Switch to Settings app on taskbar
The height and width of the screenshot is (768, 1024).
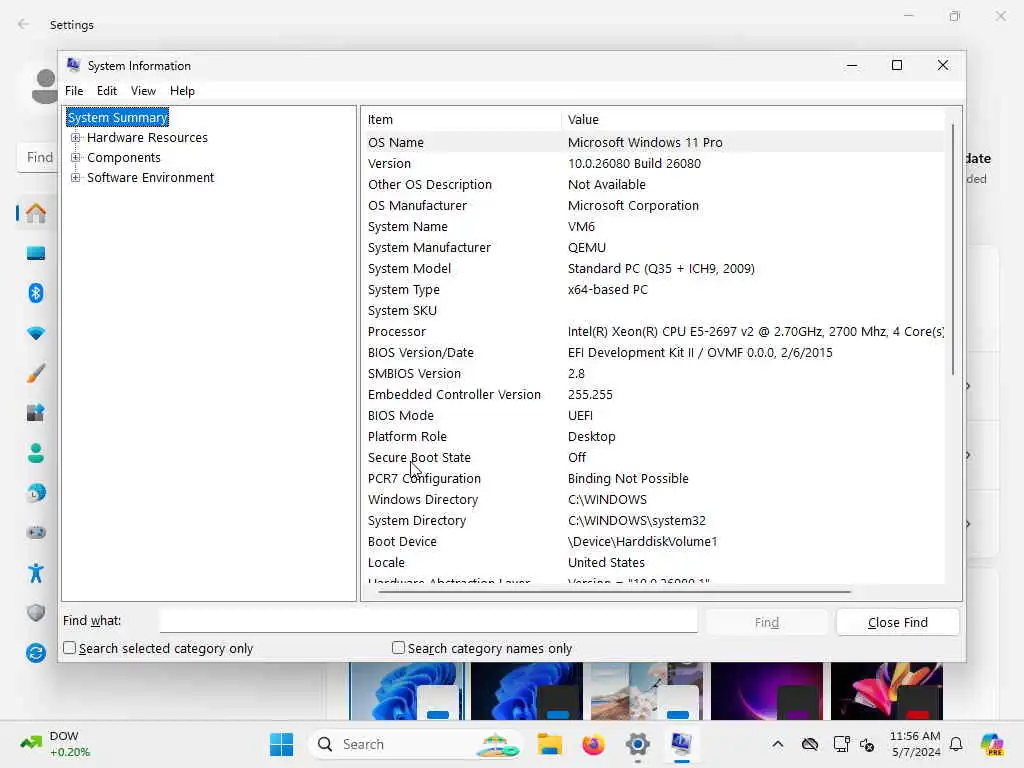(x=637, y=744)
